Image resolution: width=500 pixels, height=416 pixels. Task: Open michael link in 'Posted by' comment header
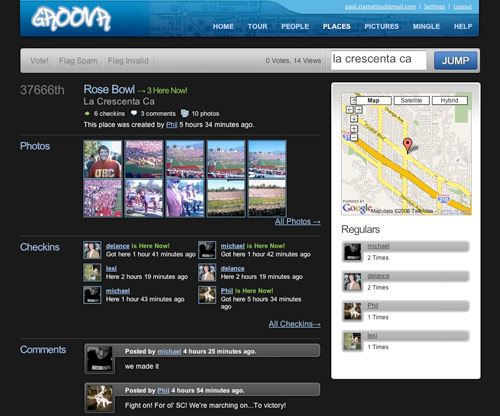169,351
